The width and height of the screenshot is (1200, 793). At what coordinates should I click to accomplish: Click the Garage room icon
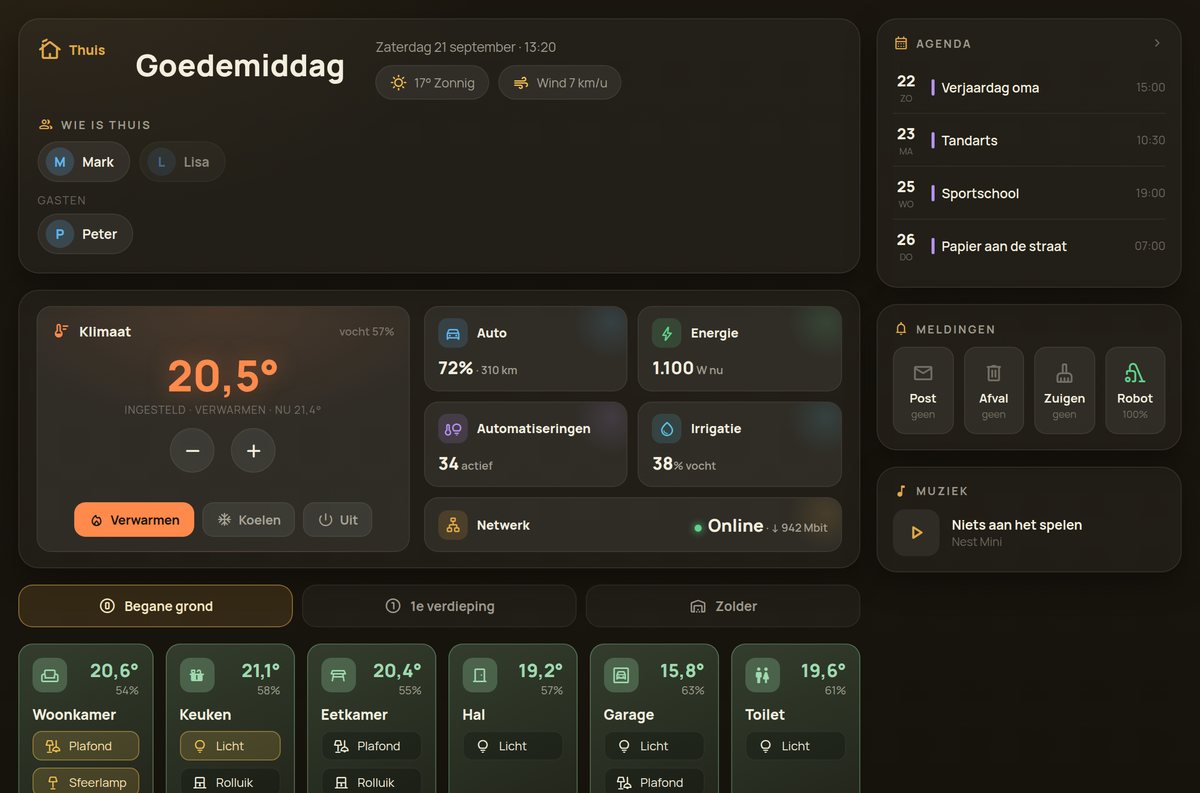(x=621, y=675)
